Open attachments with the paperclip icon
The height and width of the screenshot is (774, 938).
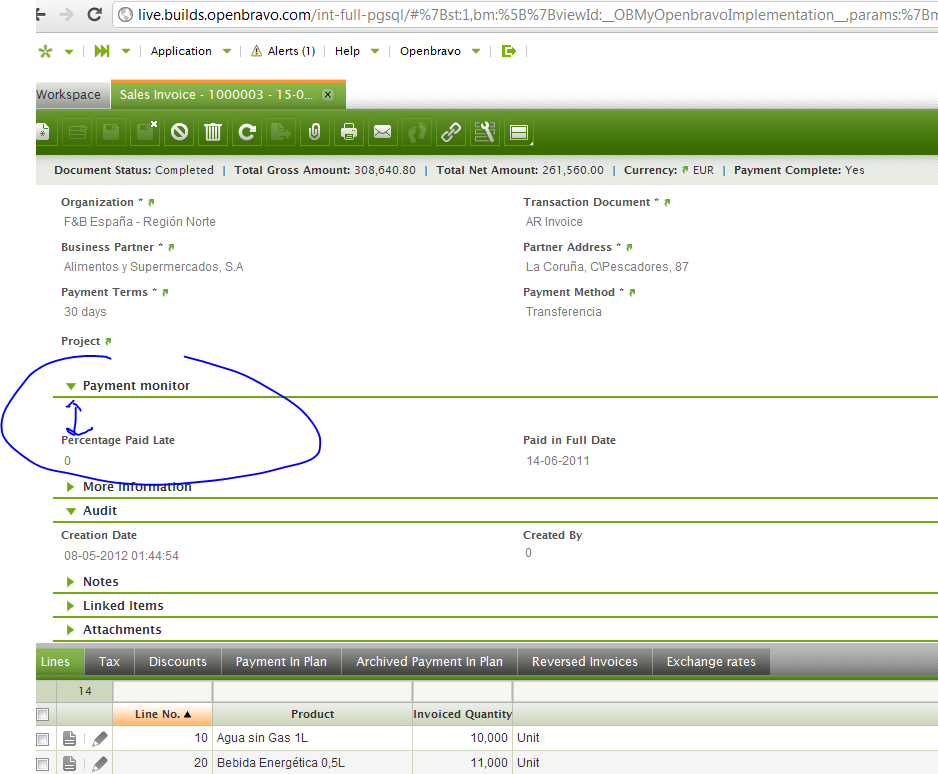click(315, 131)
